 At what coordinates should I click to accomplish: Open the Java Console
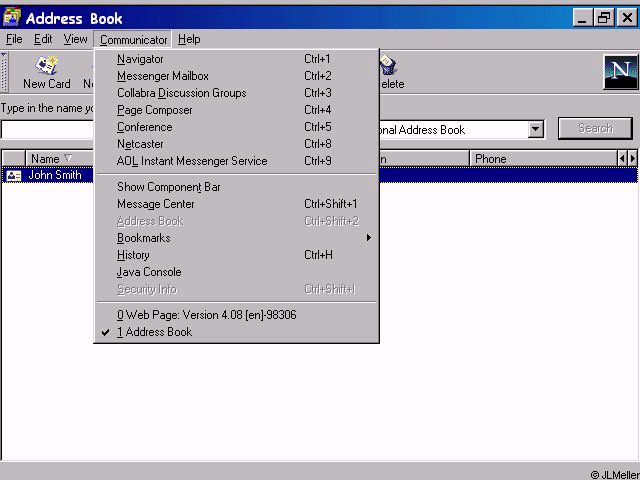coord(236,272)
